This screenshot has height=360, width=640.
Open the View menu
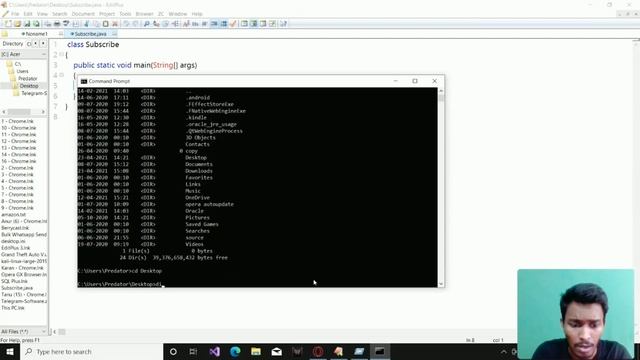pos(42,14)
